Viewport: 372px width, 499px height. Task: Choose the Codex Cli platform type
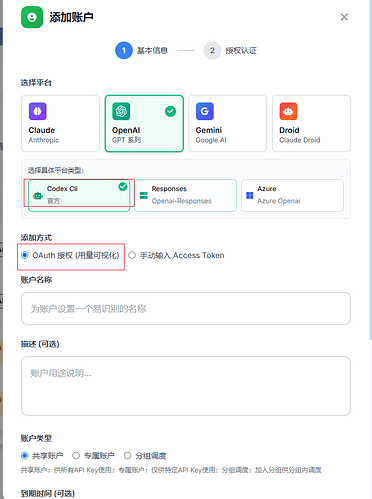click(79, 195)
